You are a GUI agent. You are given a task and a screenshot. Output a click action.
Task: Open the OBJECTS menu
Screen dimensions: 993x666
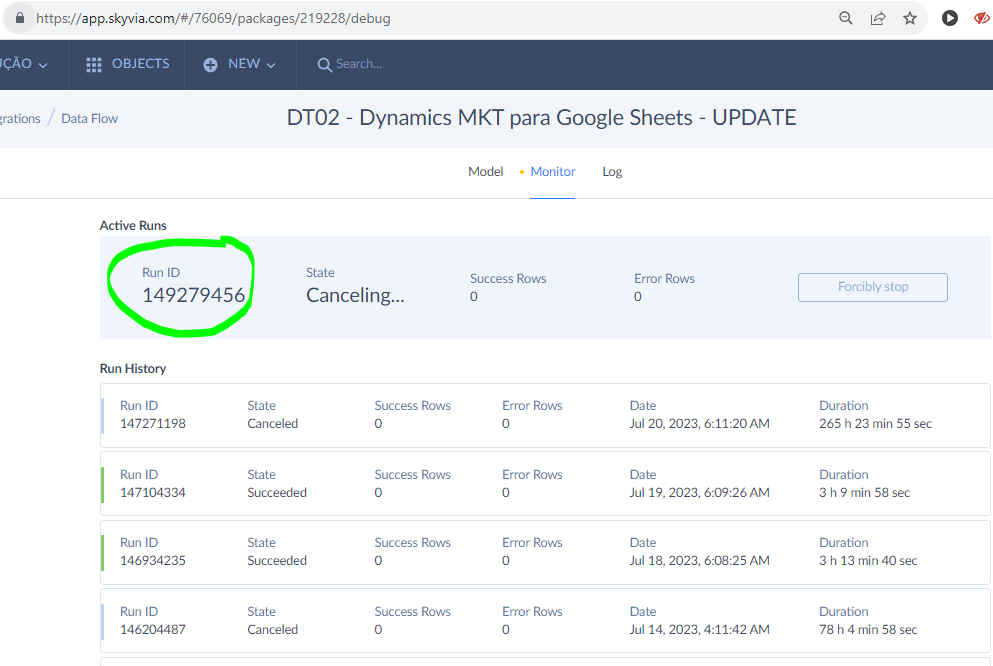point(128,64)
